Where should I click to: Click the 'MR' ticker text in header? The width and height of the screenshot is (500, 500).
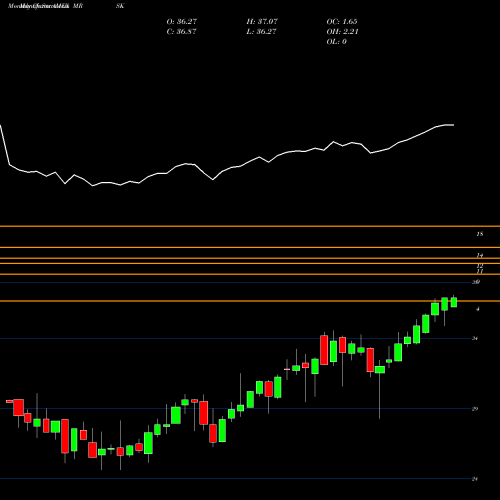pos(77,6)
